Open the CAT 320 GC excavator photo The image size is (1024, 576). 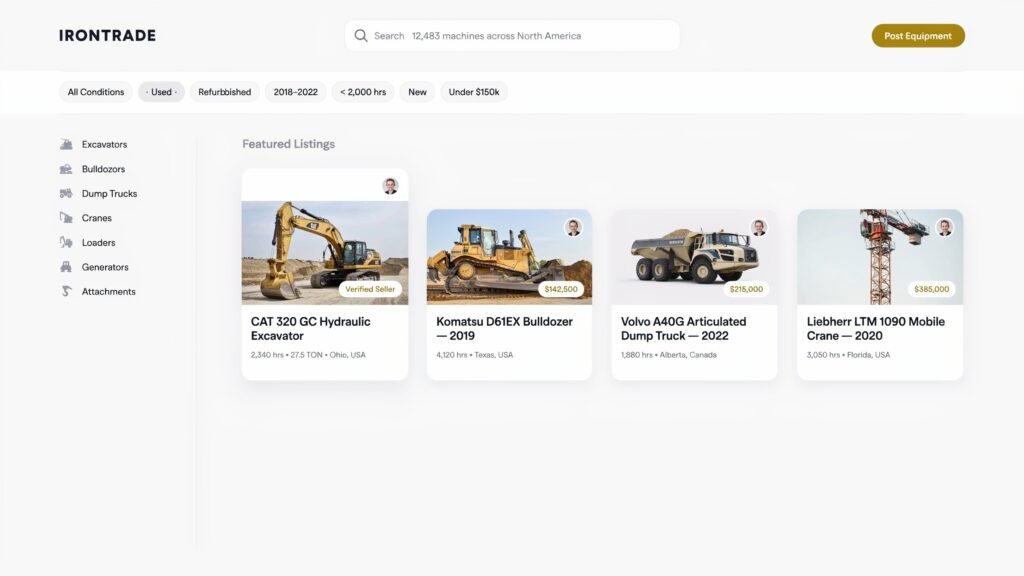(325, 253)
